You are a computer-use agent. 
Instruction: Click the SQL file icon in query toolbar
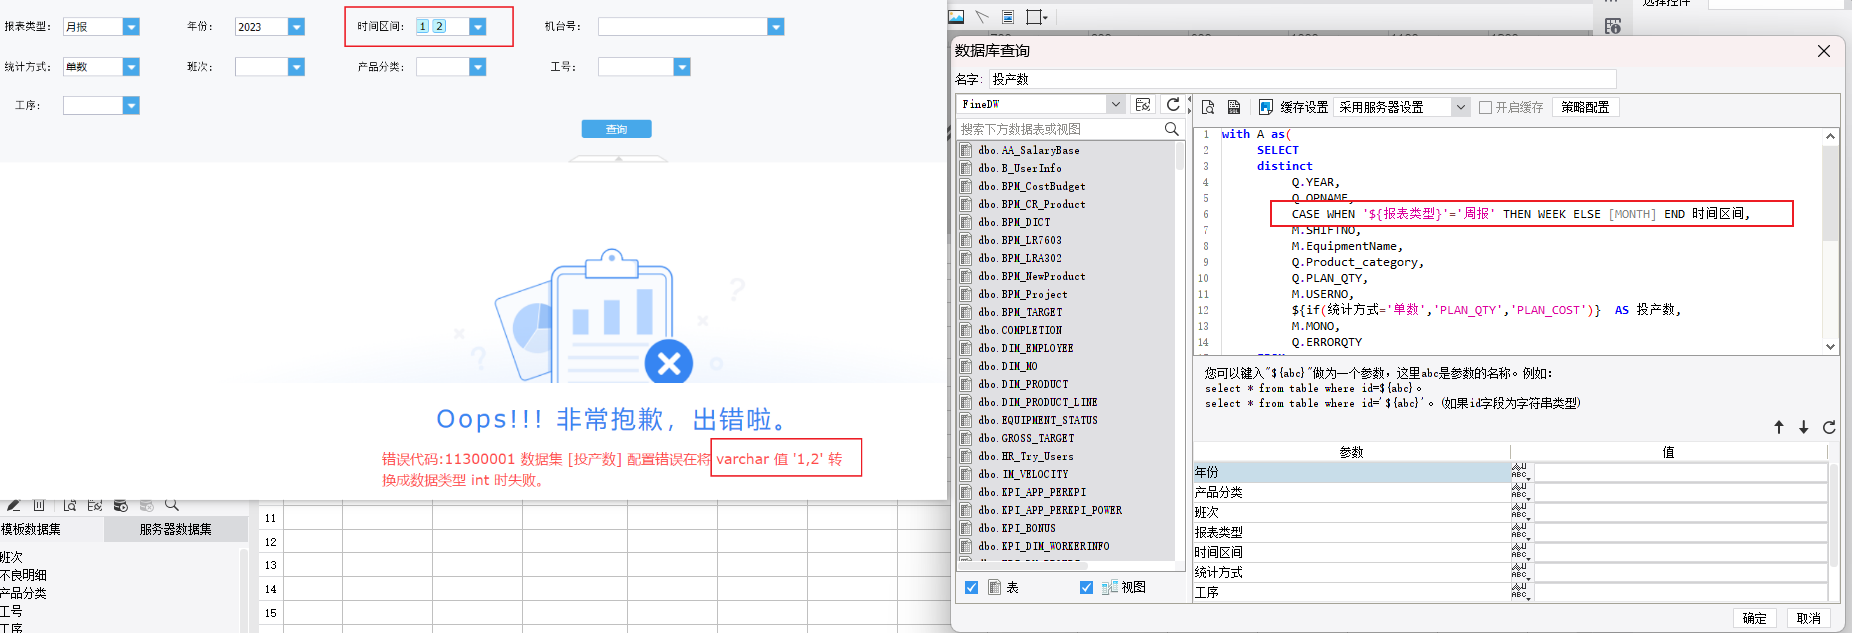click(1234, 107)
